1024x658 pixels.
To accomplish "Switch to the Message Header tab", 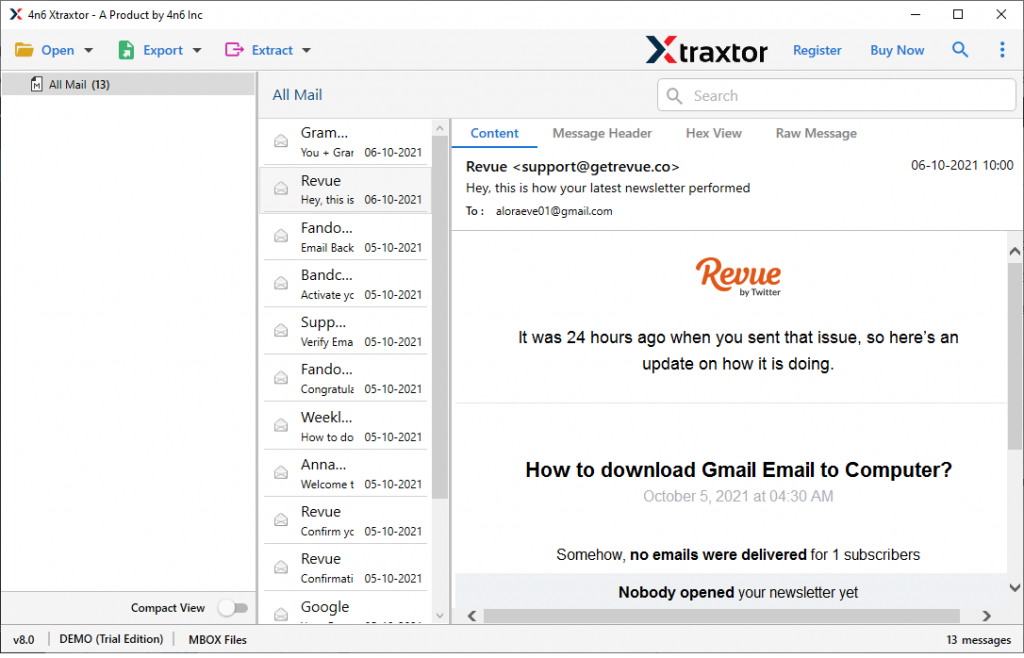I will (601, 132).
